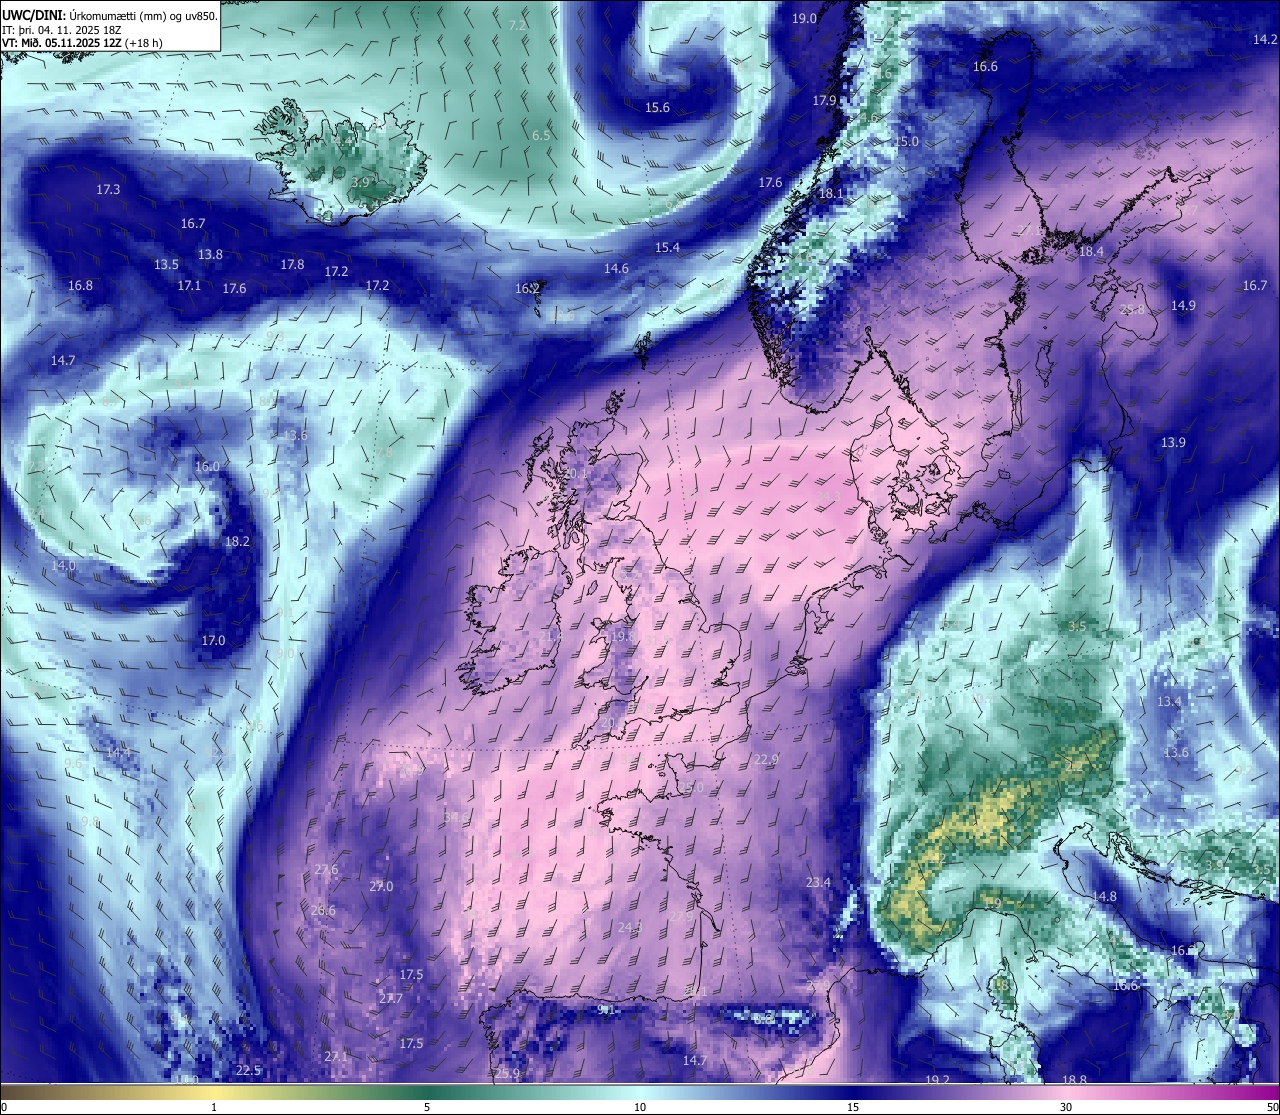1280x1115 pixels.
Task: Click the 17.9 value off Norway's coast
Action: [x=824, y=101]
